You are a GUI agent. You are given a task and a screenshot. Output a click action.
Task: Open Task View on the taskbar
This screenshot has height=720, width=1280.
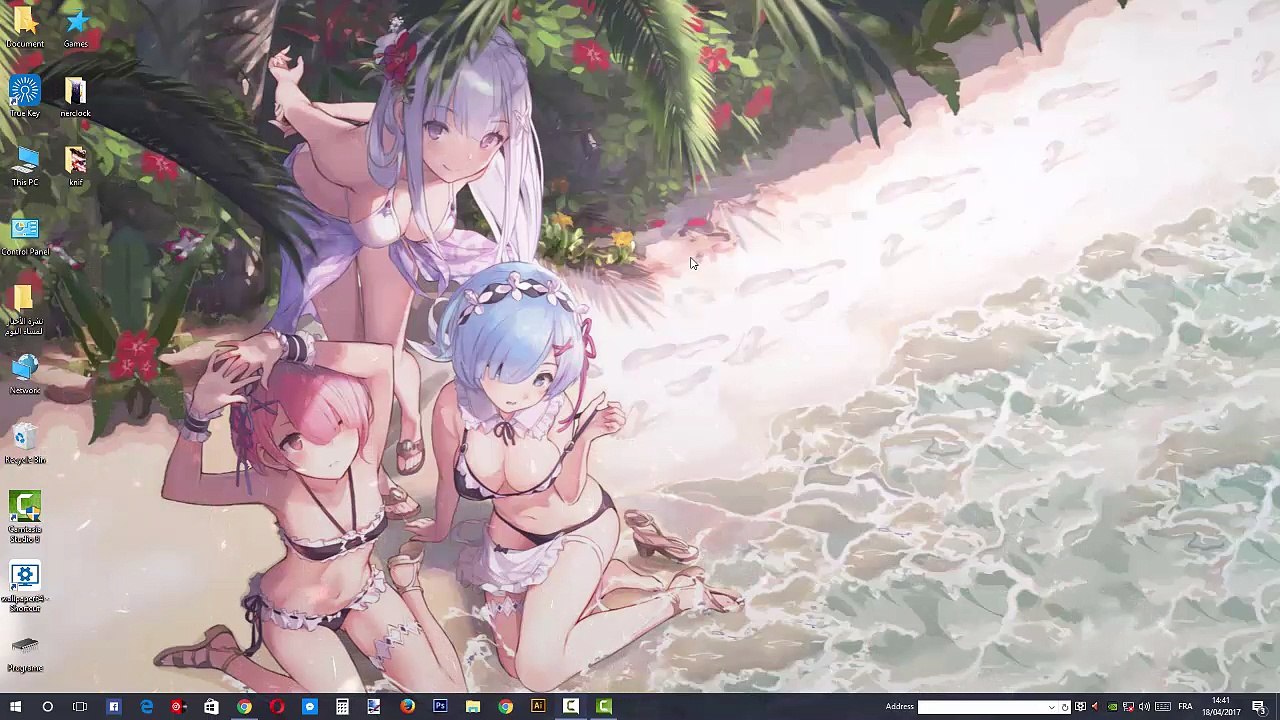pyautogui.click(x=80, y=706)
